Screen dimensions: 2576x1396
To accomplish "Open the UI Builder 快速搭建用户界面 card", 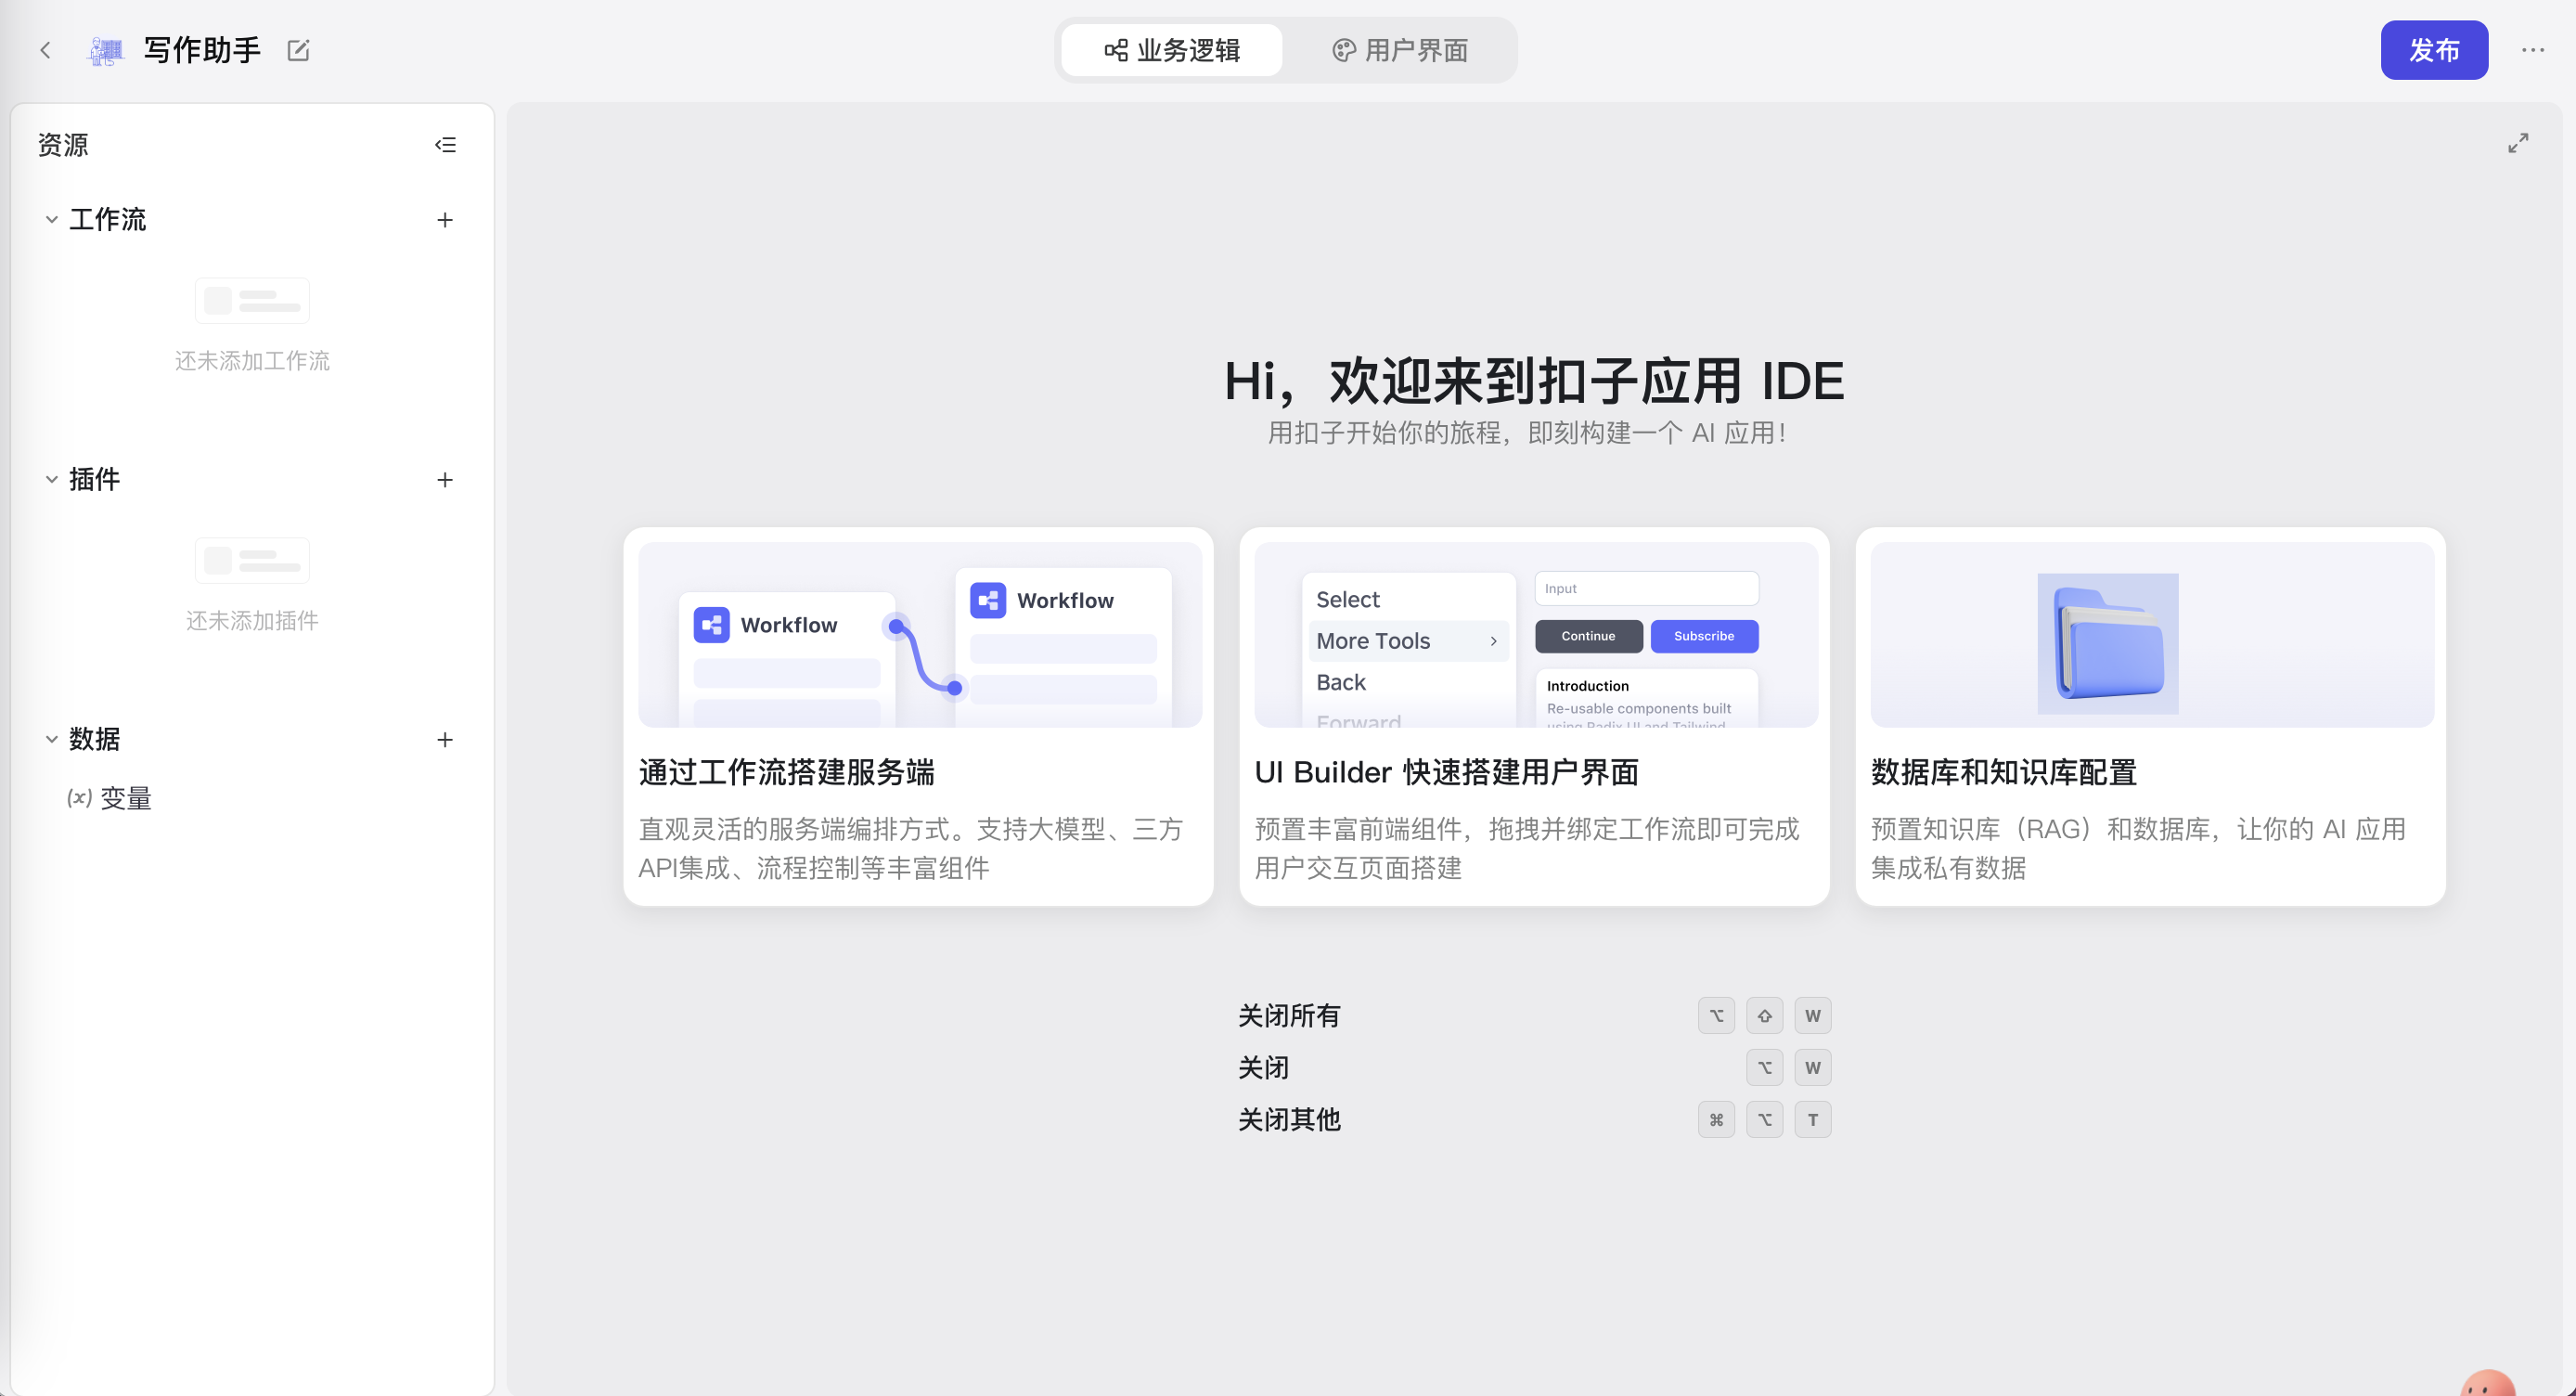I will pyautogui.click(x=1534, y=716).
